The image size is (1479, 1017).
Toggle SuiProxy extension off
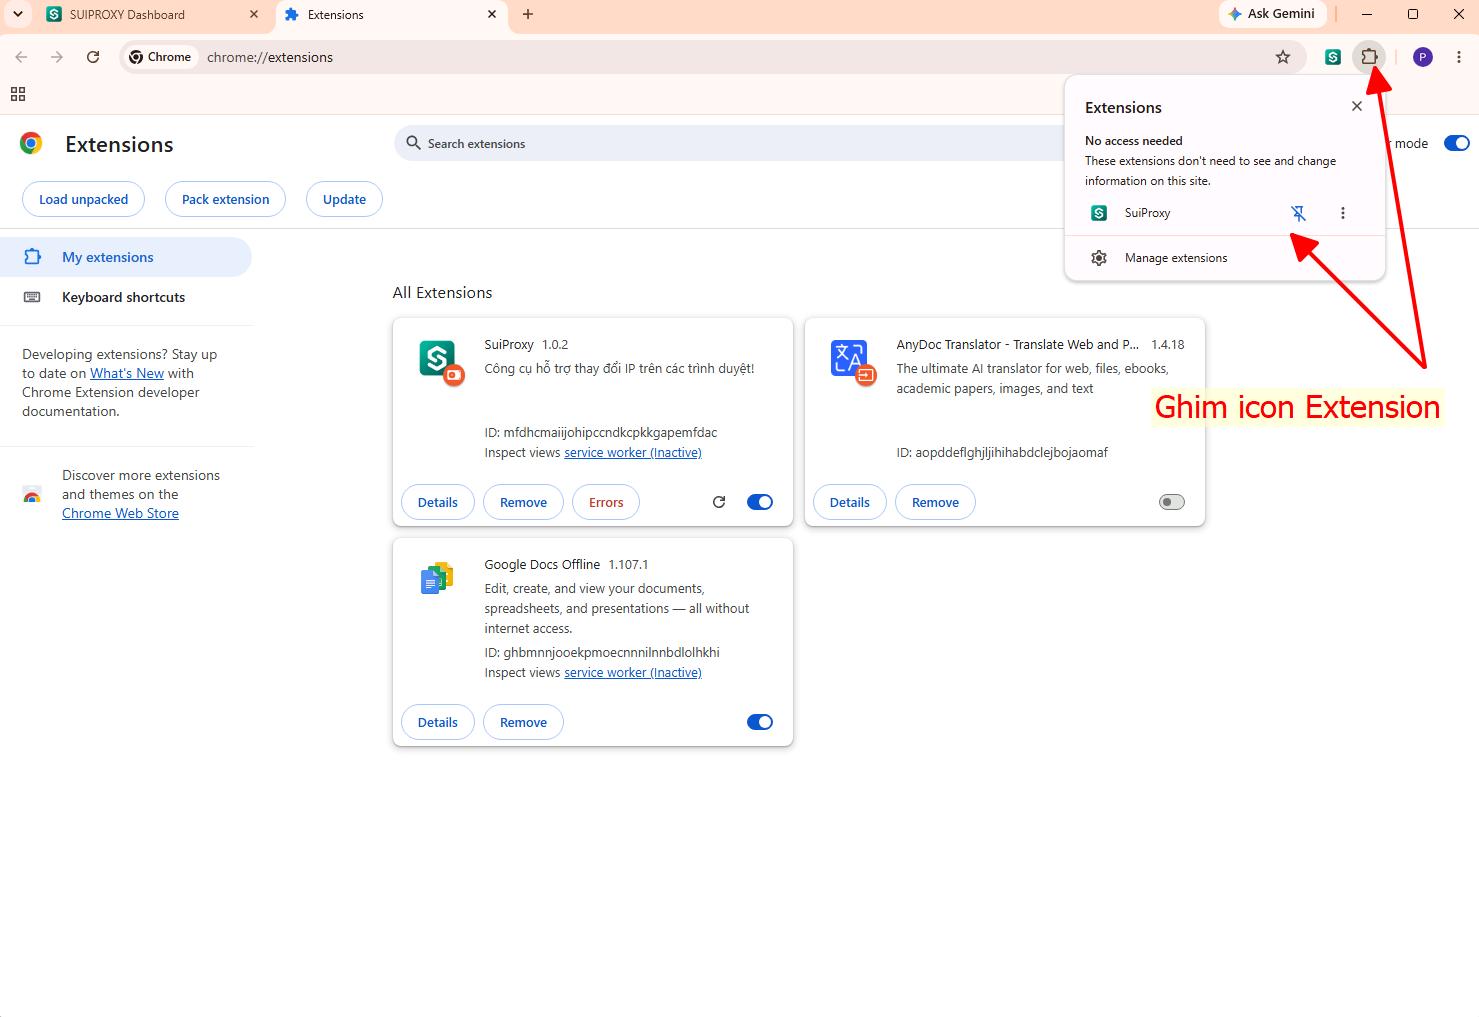[760, 502]
